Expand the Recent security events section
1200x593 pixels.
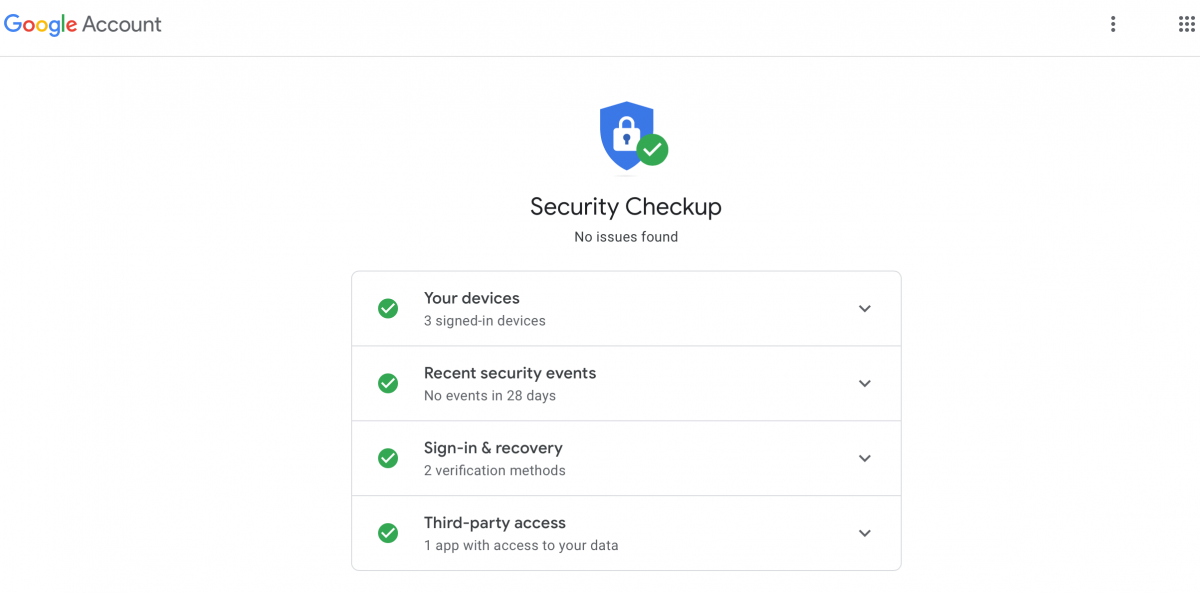pyautogui.click(x=864, y=383)
